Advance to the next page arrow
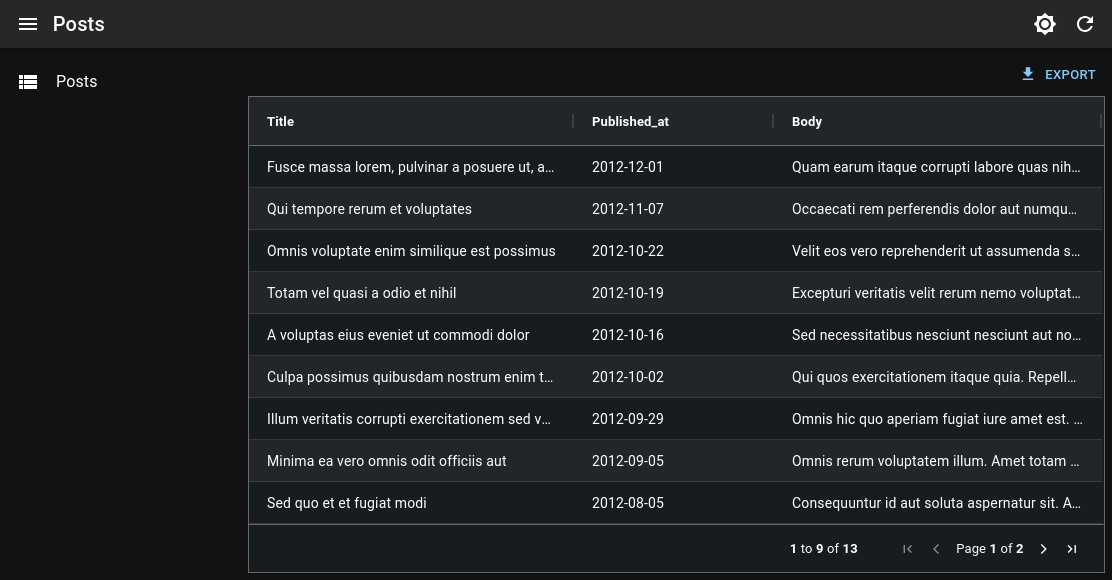The image size is (1112, 580). pos(1043,549)
